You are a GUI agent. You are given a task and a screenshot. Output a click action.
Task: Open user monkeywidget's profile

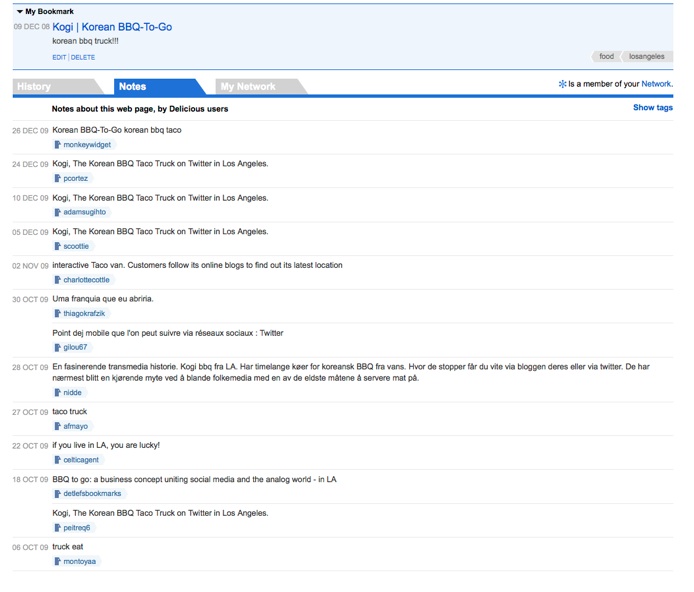click(x=87, y=145)
